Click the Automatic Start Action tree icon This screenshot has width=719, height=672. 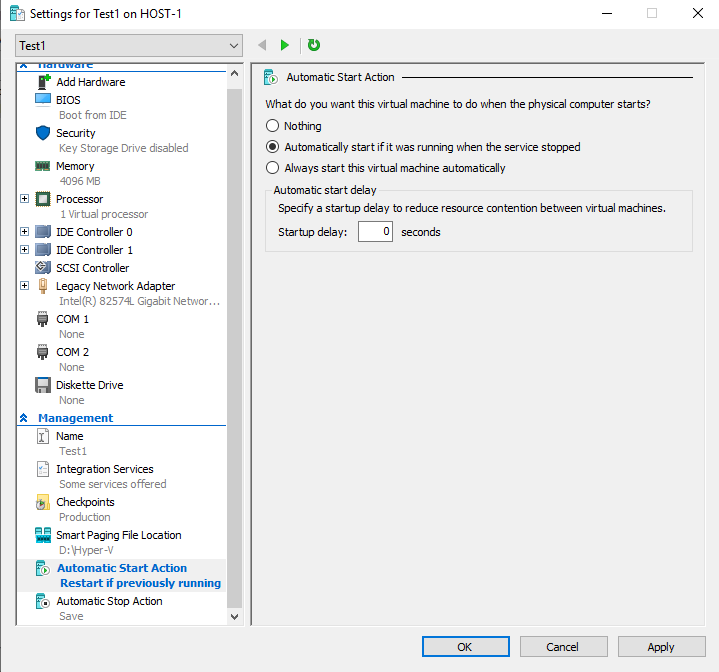click(43, 568)
